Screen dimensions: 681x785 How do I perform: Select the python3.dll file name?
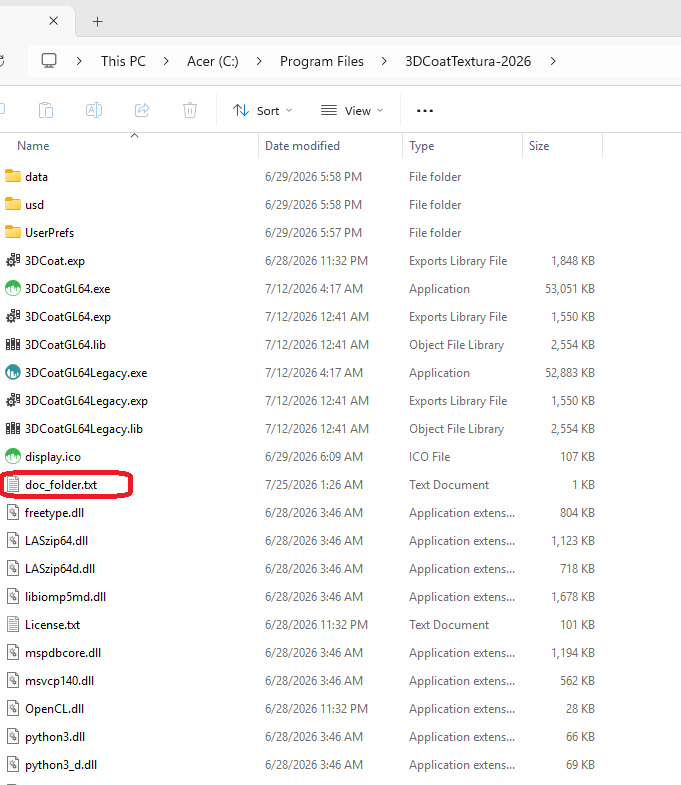(x=55, y=737)
